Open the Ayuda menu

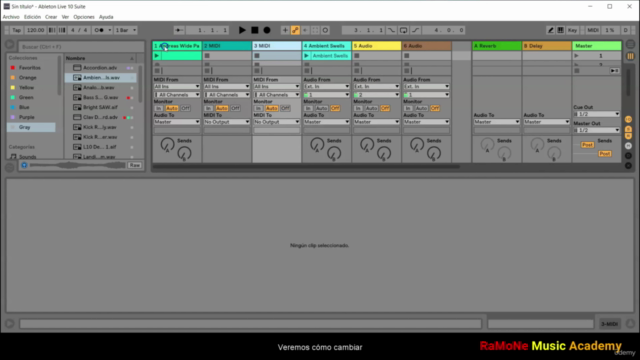pyautogui.click(x=106, y=17)
